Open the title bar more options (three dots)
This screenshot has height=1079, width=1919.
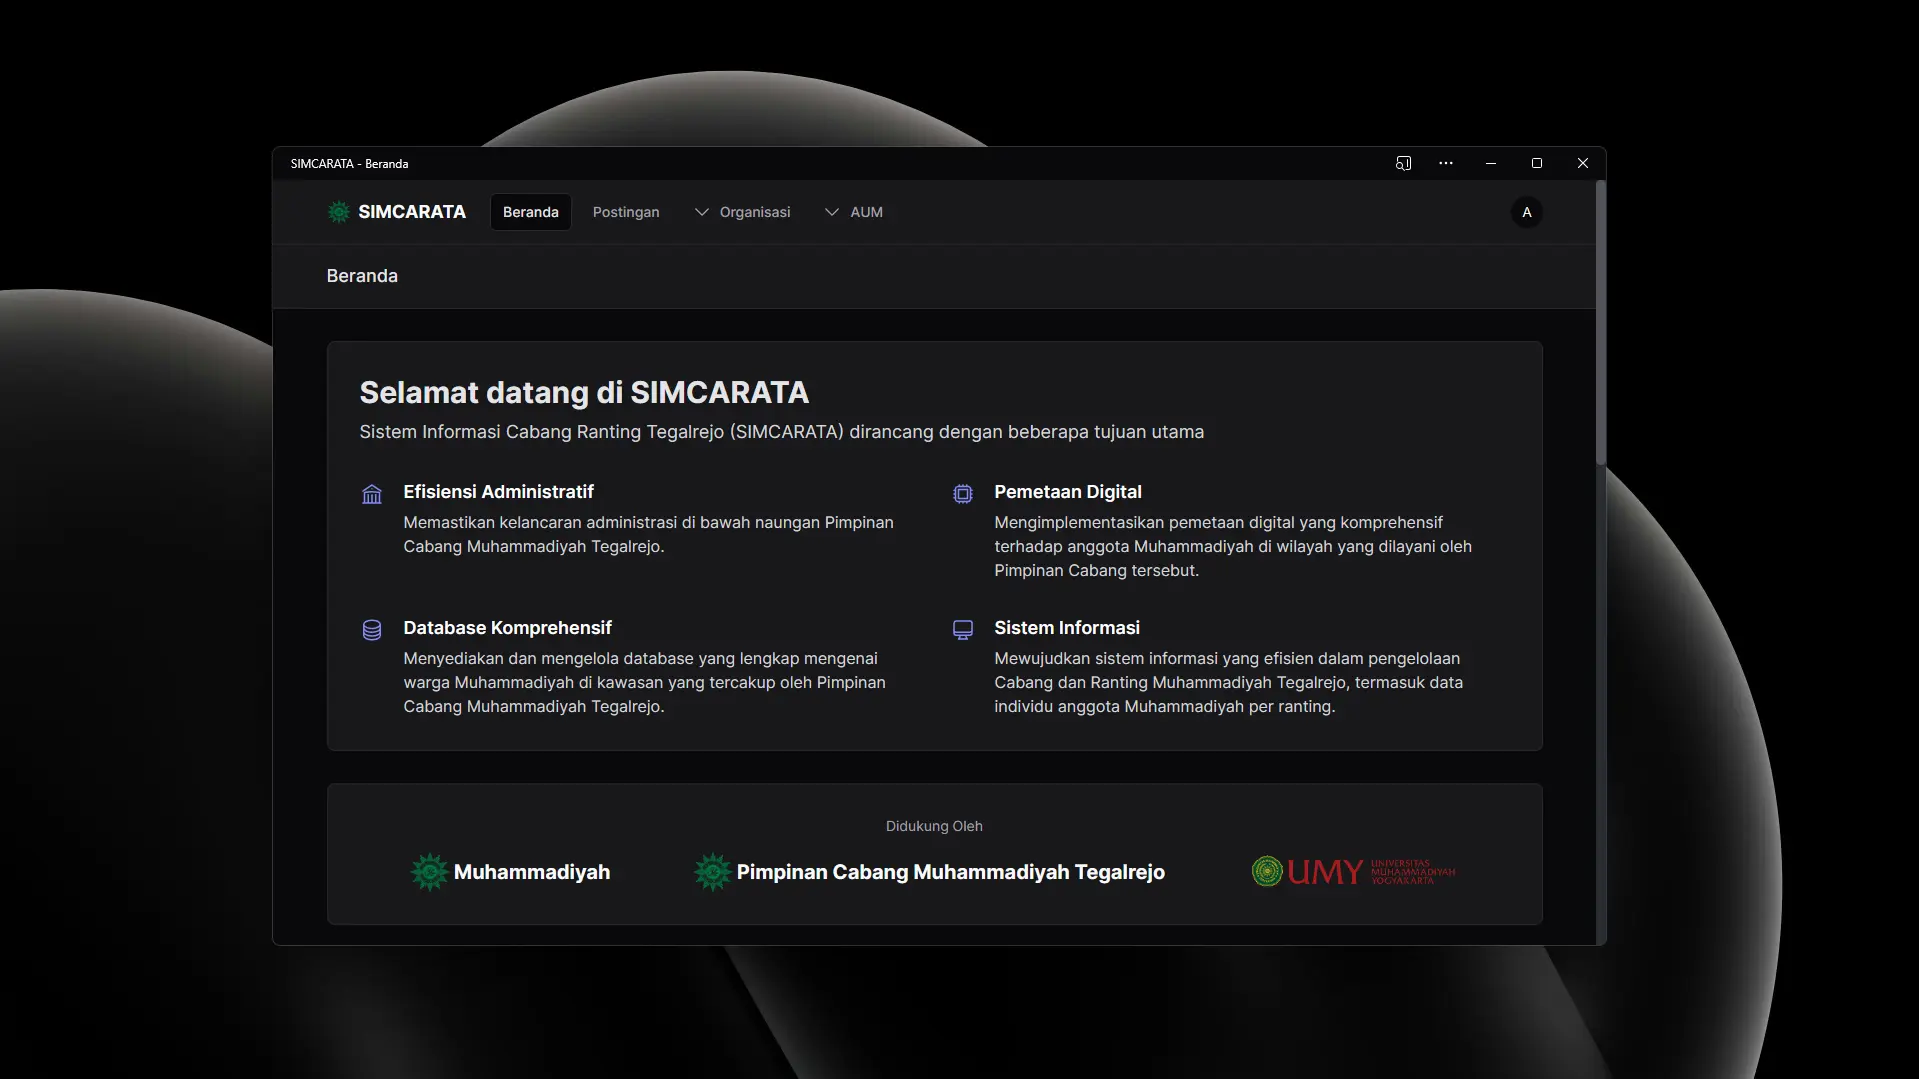[1446, 163]
